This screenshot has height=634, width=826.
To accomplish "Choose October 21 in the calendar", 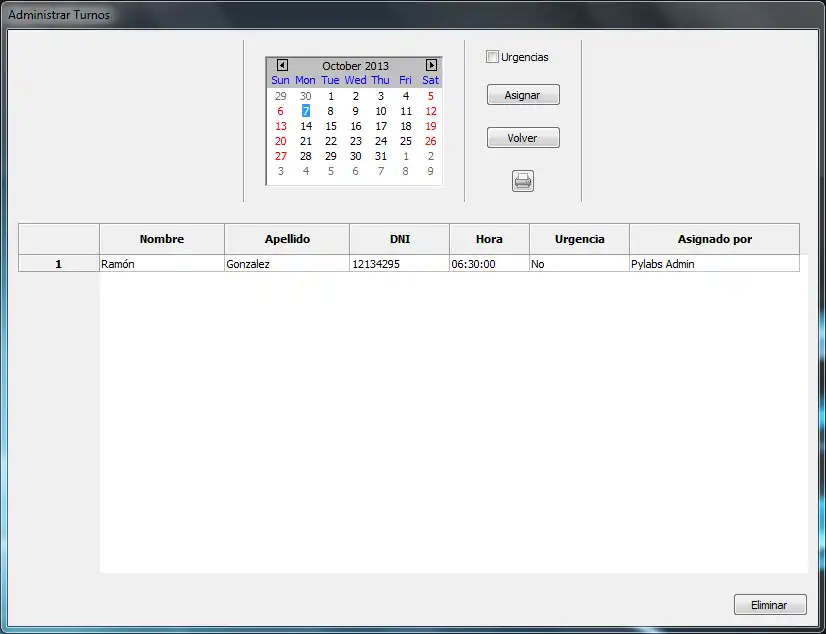I will point(306,141).
